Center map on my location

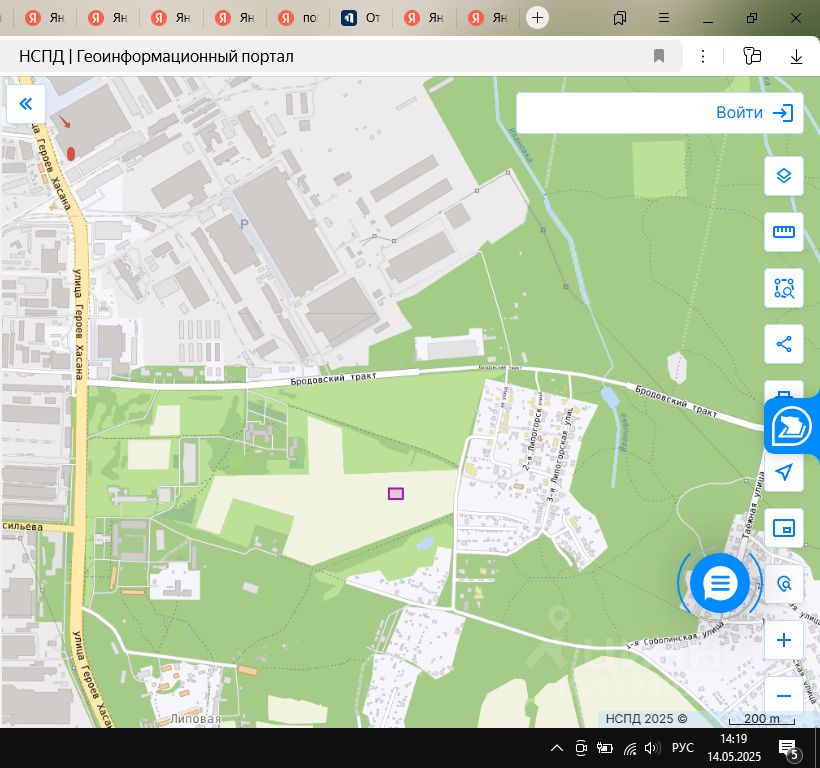click(783, 472)
